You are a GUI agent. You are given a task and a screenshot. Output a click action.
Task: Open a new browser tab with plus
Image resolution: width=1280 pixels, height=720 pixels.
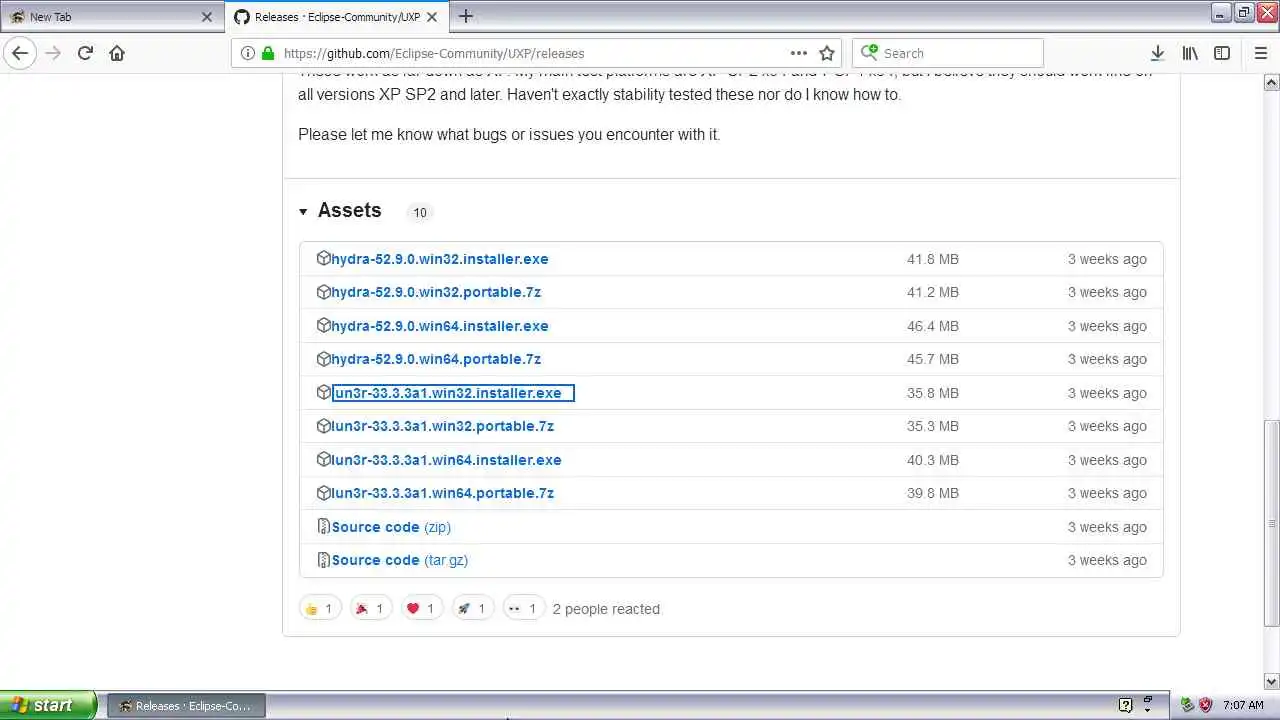[x=466, y=16]
